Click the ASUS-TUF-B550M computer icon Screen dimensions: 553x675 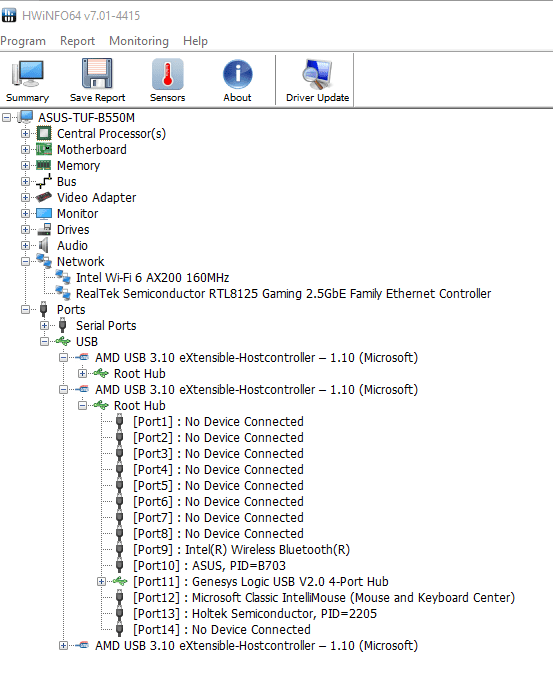(25, 117)
